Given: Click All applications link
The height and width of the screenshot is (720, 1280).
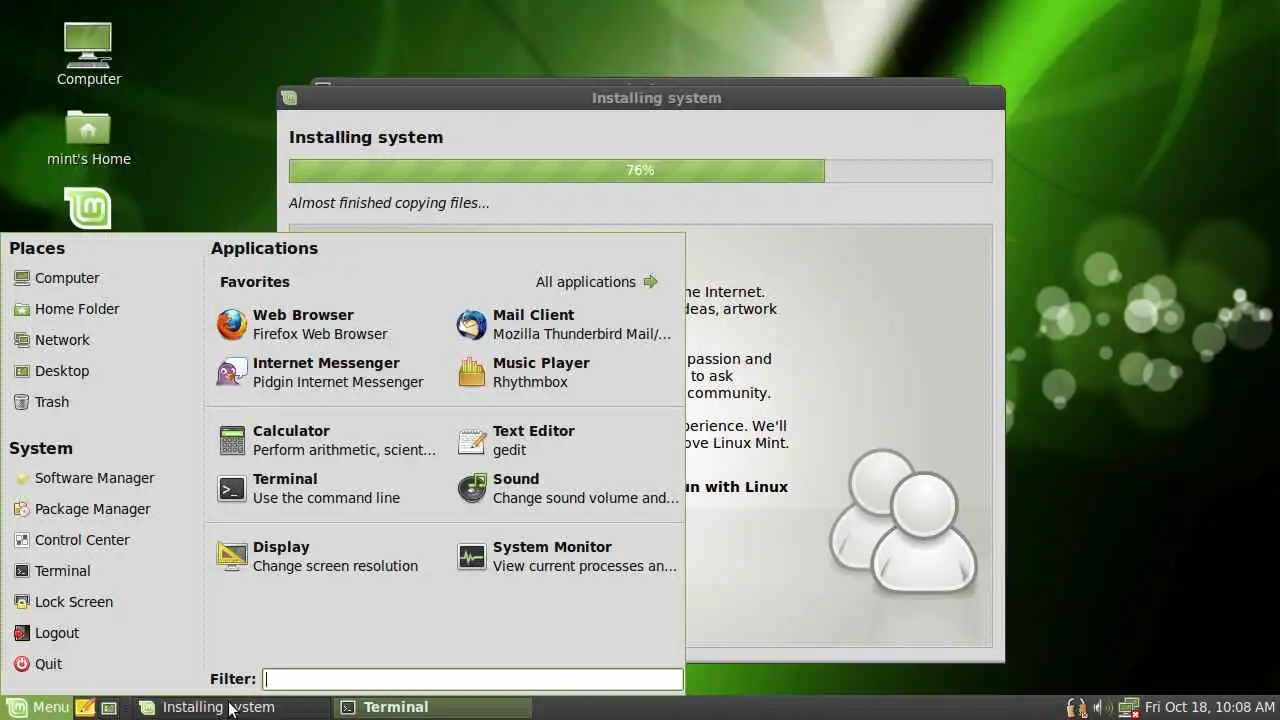Looking at the screenshot, I should pos(586,282).
